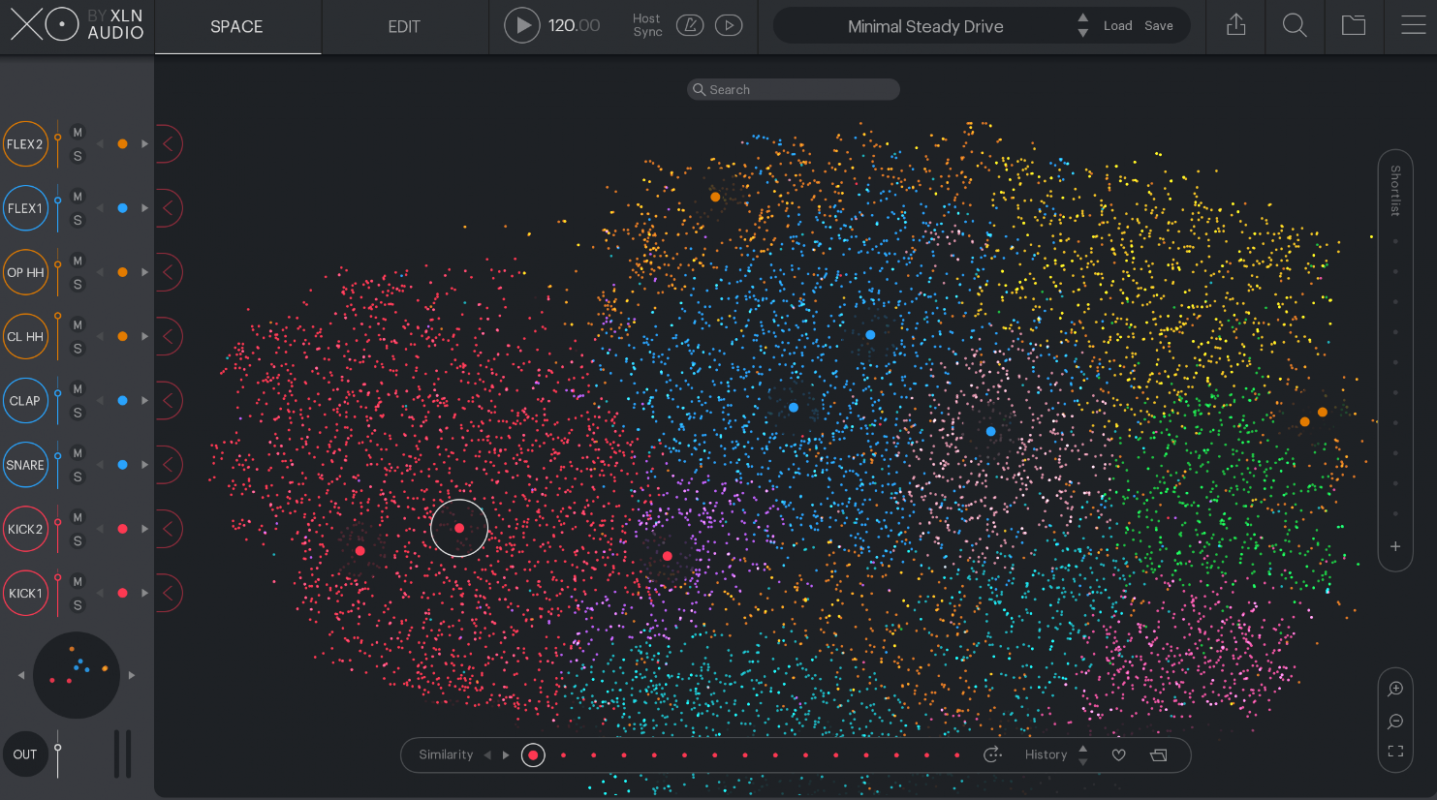The image size is (1437, 800).
Task: Open search via the top-right magnifier icon
Action: [1294, 26]
